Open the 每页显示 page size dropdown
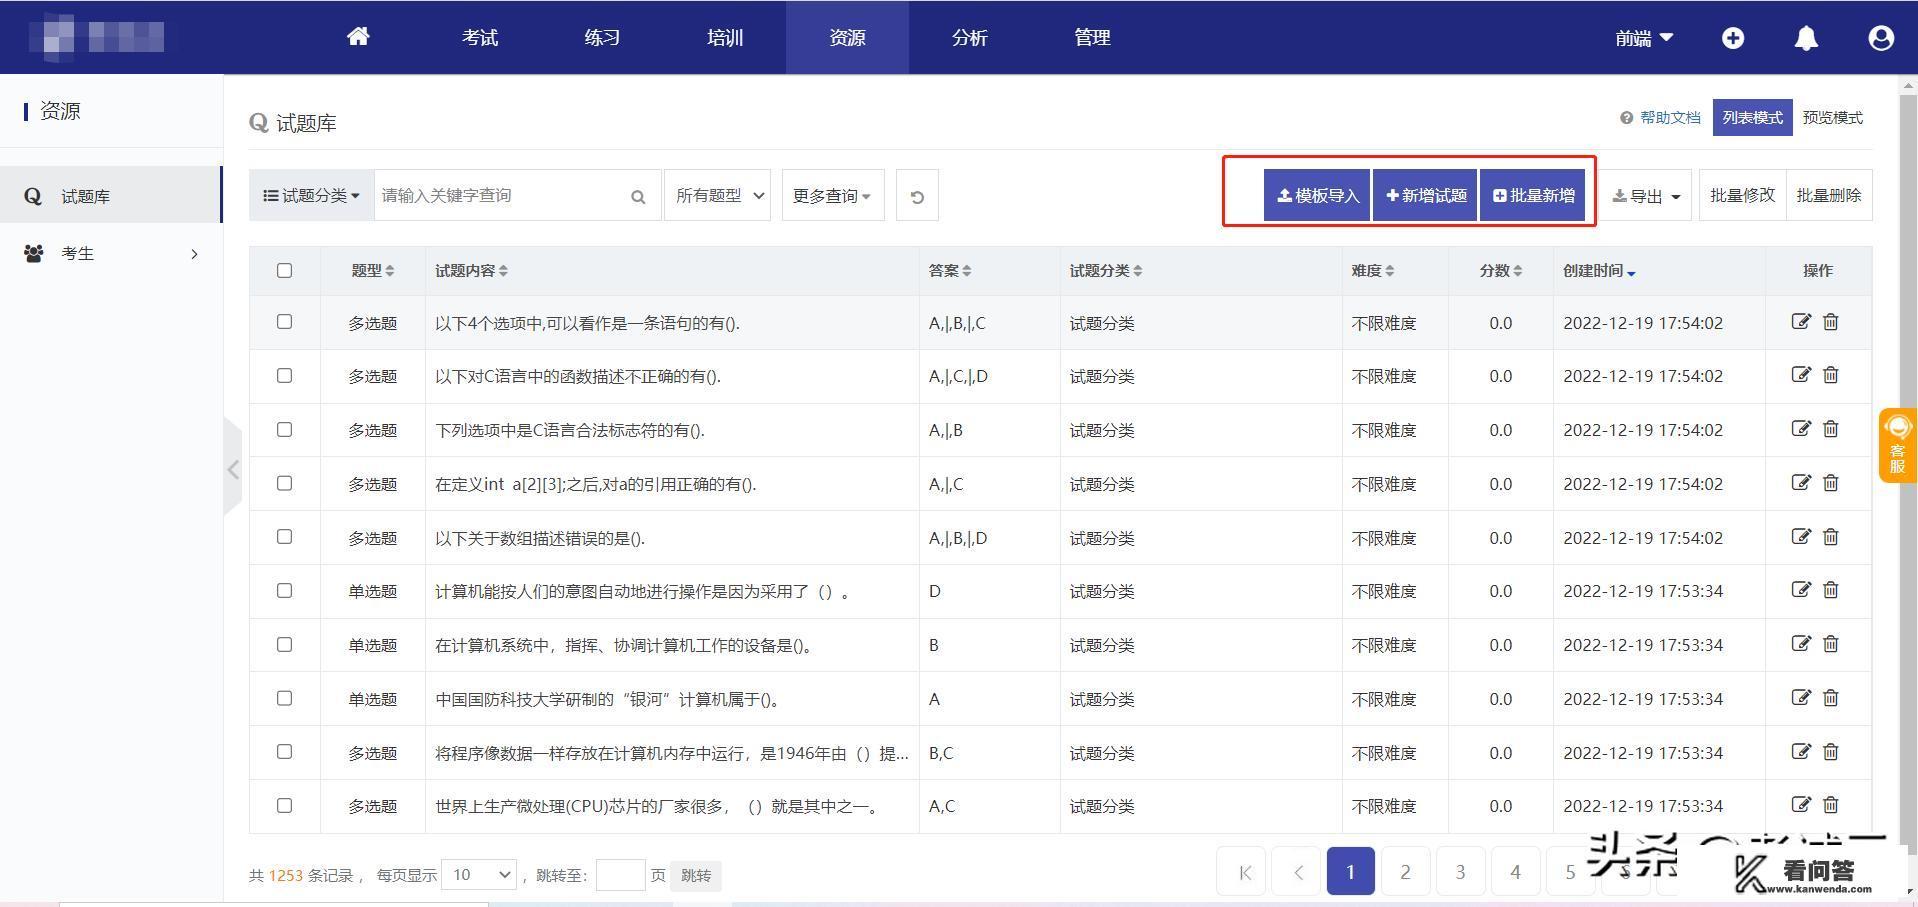The image size is (1918, 907). (x=478, y=874)
